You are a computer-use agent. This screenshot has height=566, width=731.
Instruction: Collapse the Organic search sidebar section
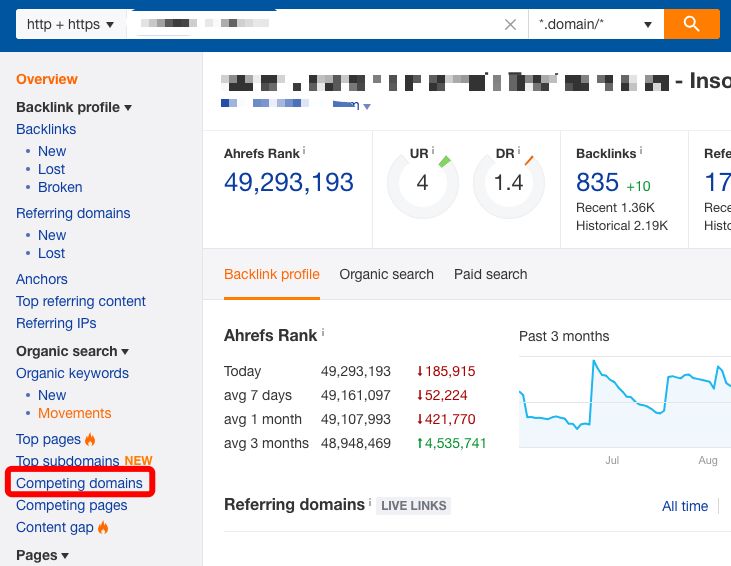pyautogui.click(x=72, y=351)
